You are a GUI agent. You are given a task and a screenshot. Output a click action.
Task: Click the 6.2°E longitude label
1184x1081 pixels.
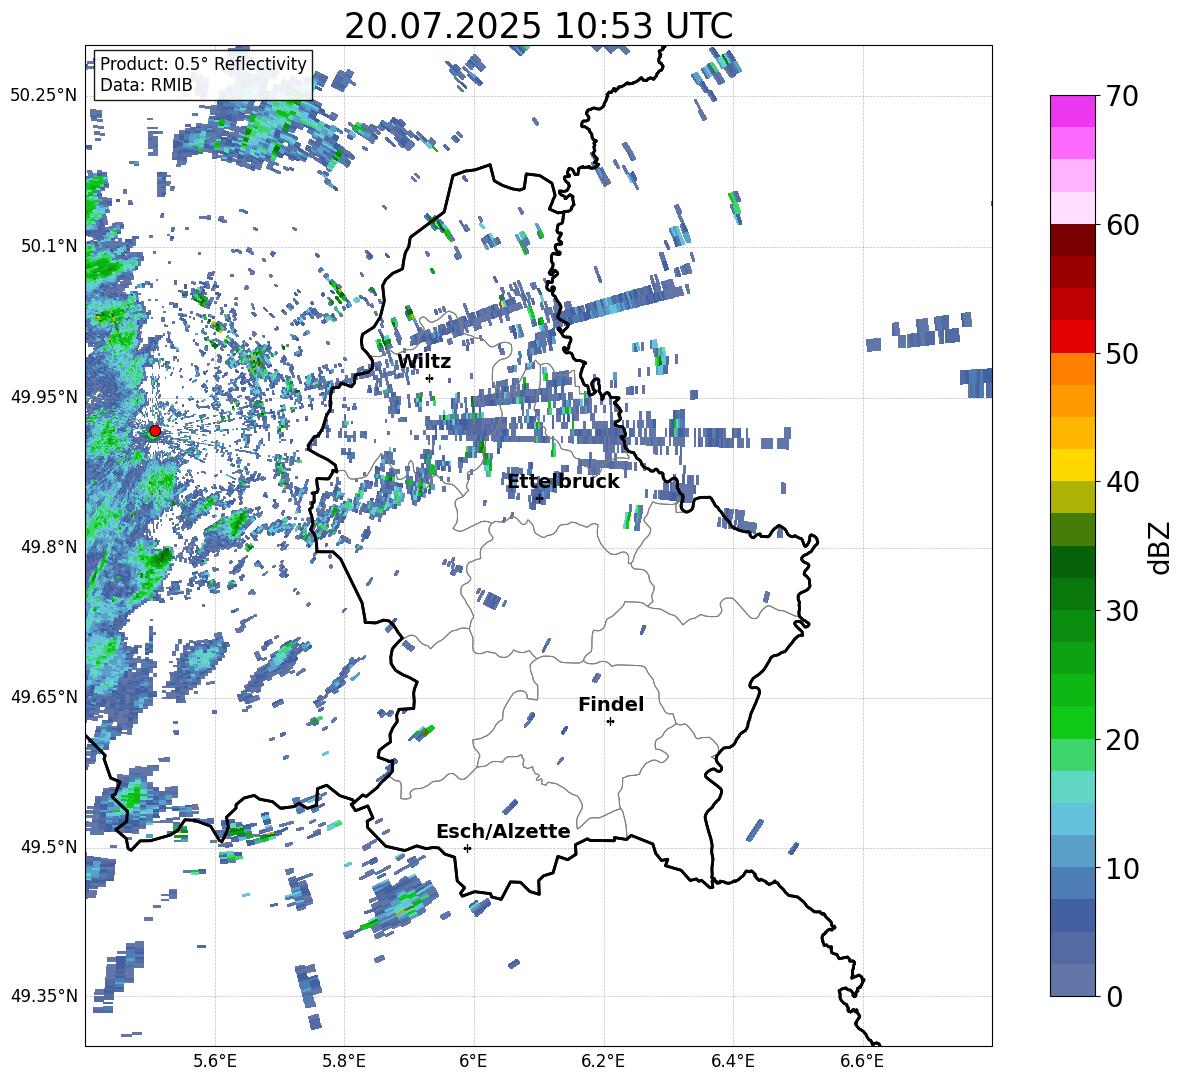[x=603, y=1061]
